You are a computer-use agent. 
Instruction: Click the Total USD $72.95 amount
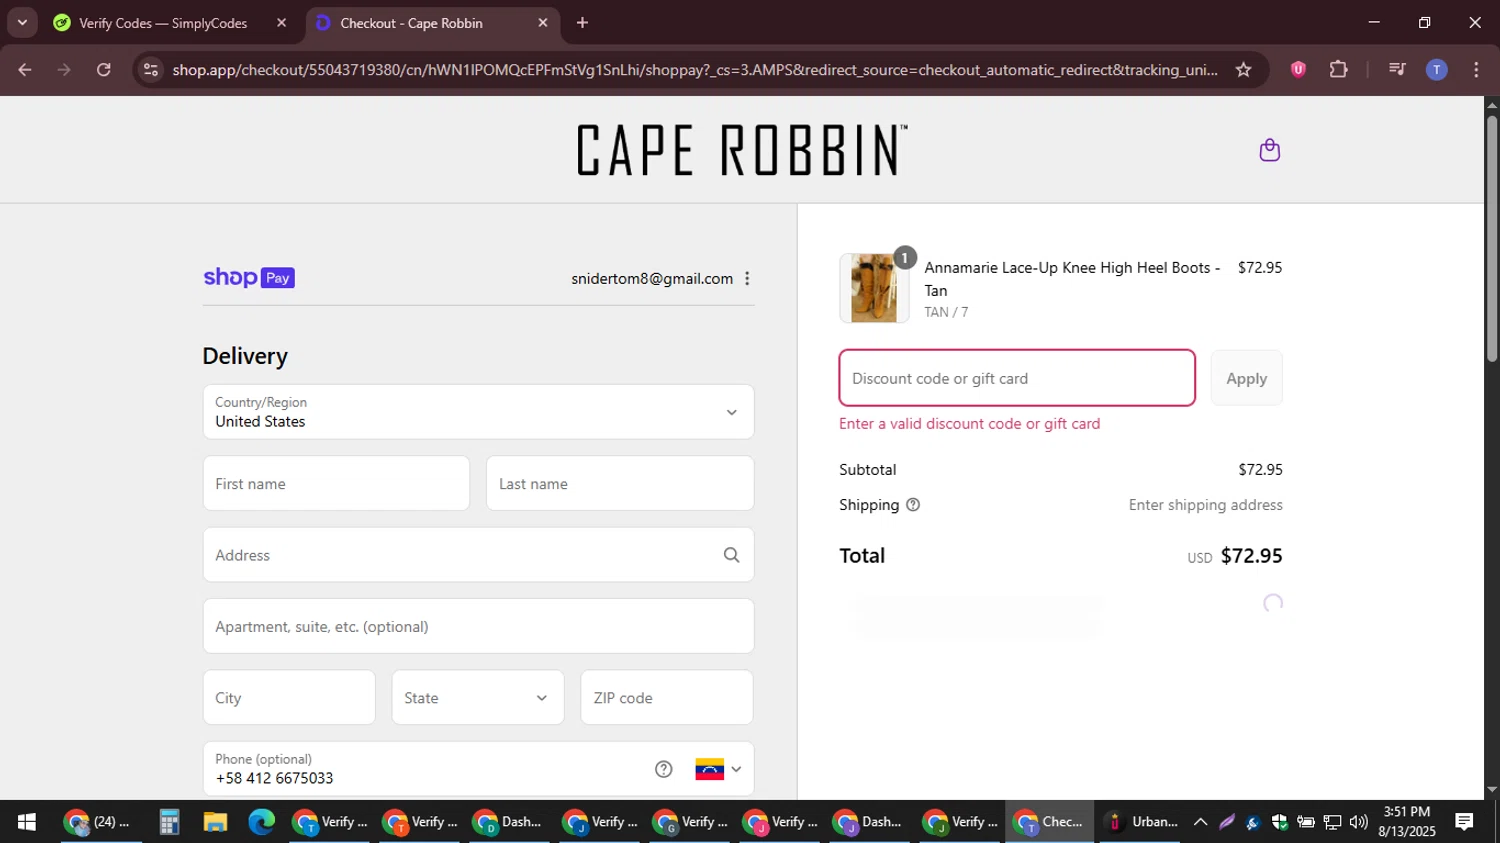coord(1235,556)
